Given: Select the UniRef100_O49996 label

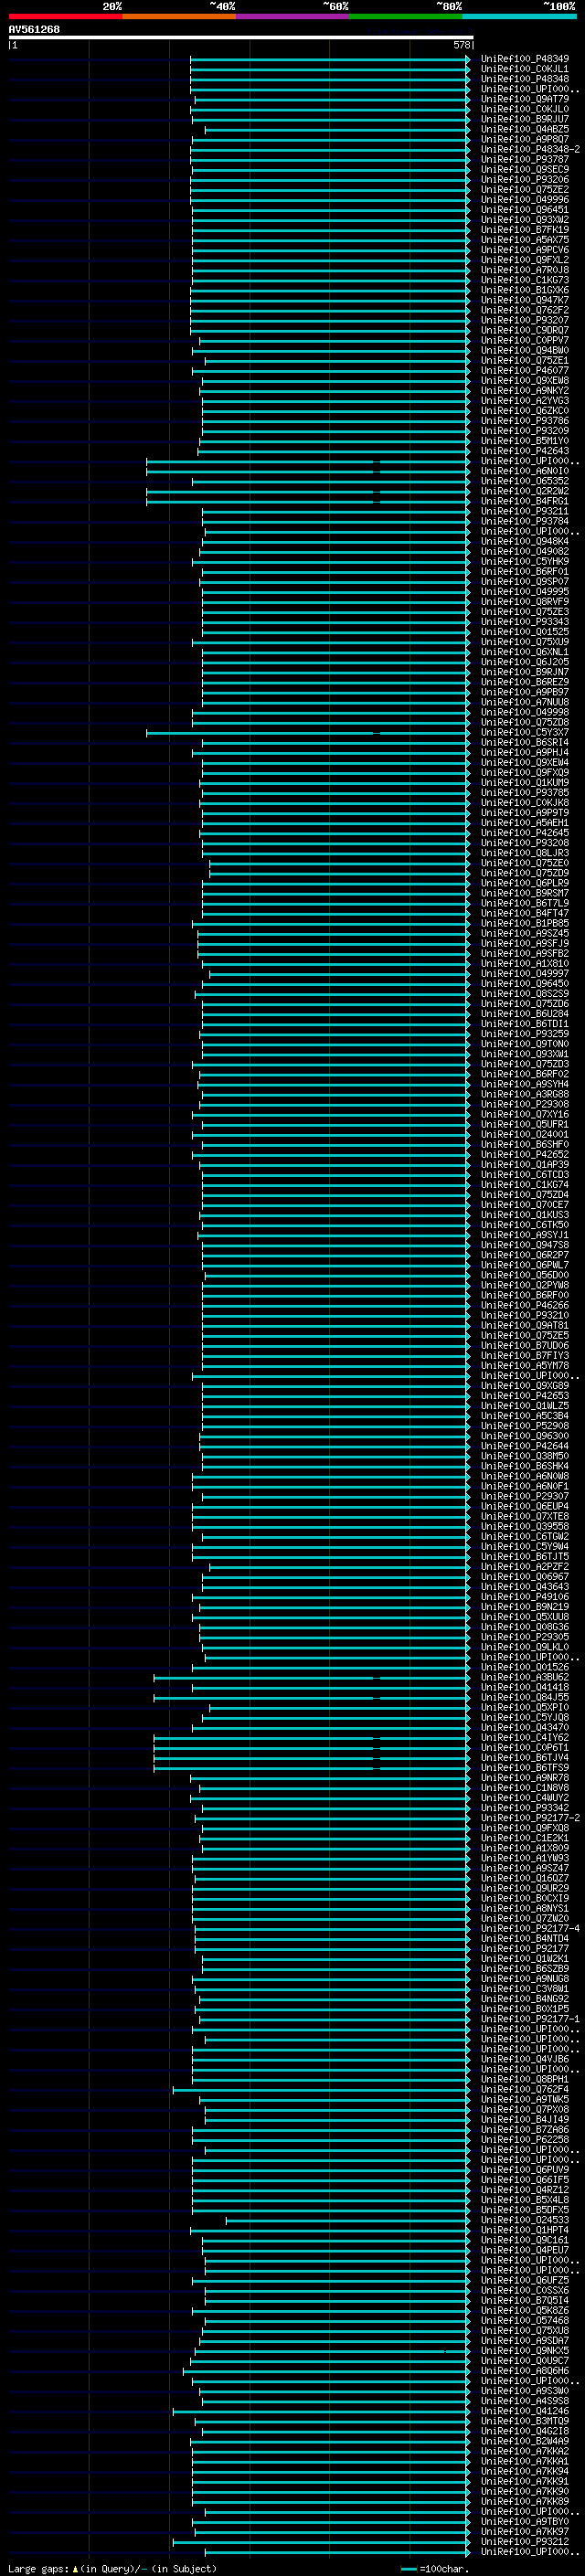Looking at the screenshot, I should coord(525,199).
